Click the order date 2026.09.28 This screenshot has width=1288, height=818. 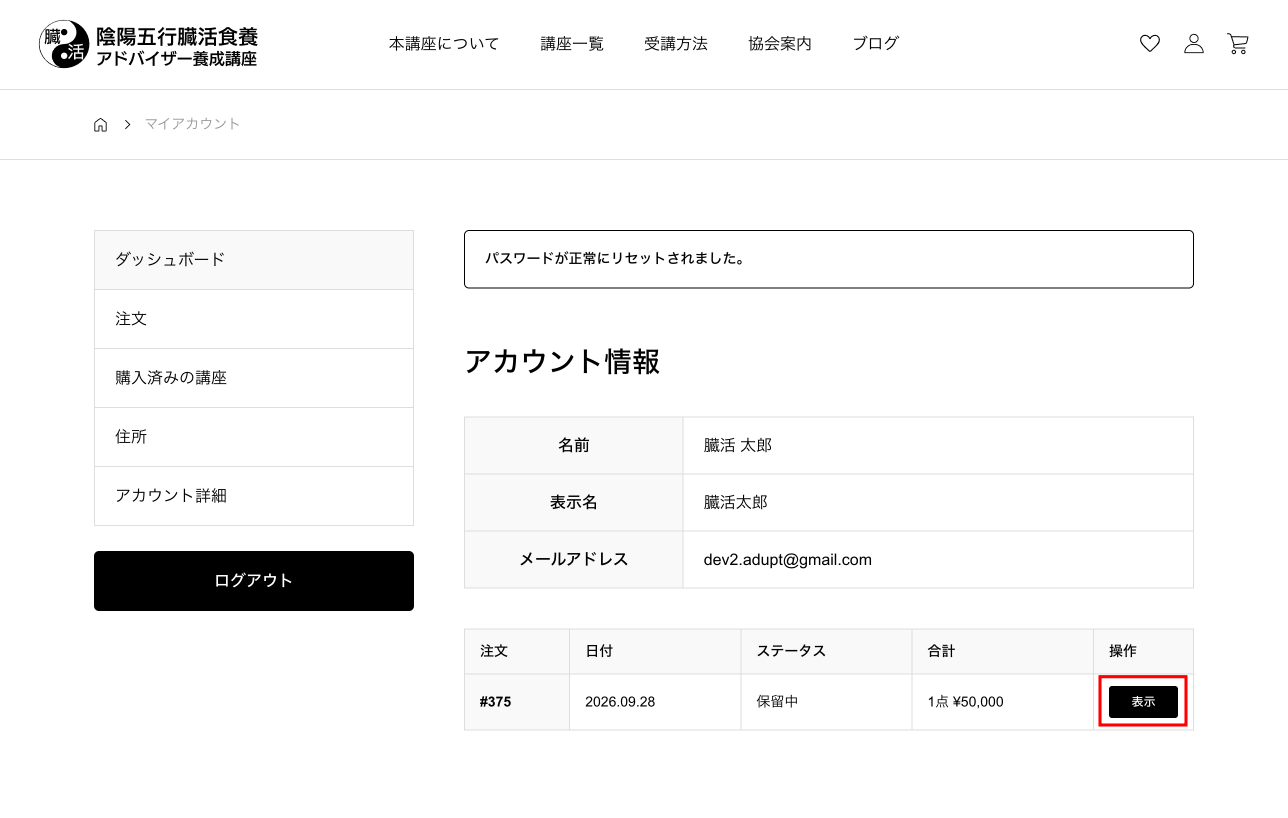[x=620, y=702]
